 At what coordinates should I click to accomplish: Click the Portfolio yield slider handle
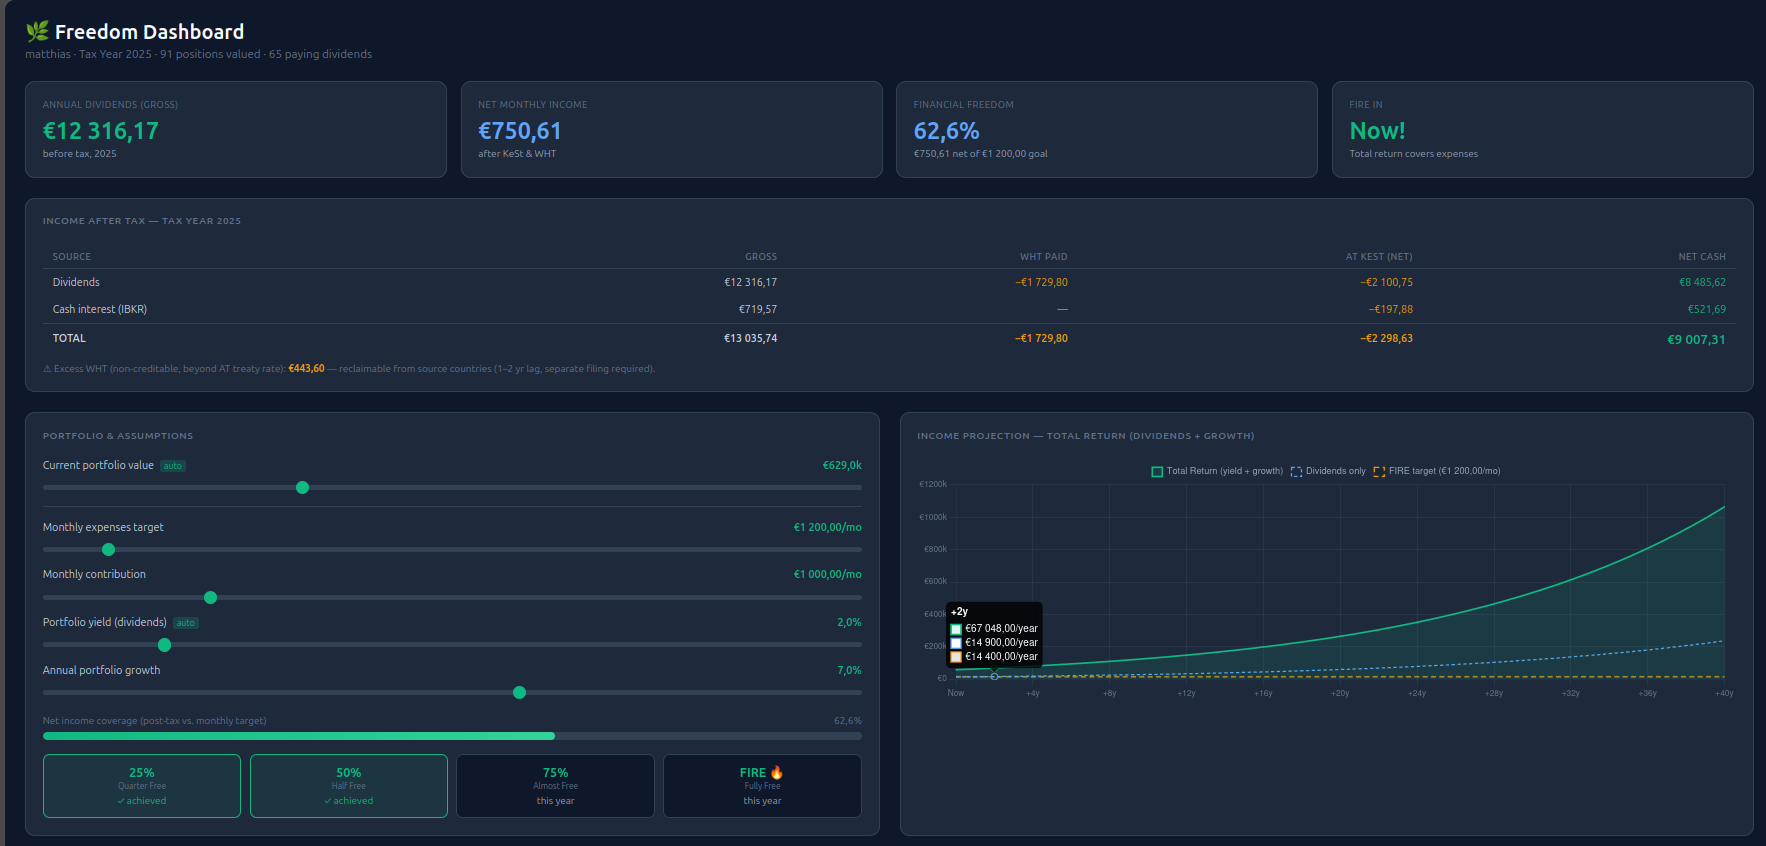(165, 645)
